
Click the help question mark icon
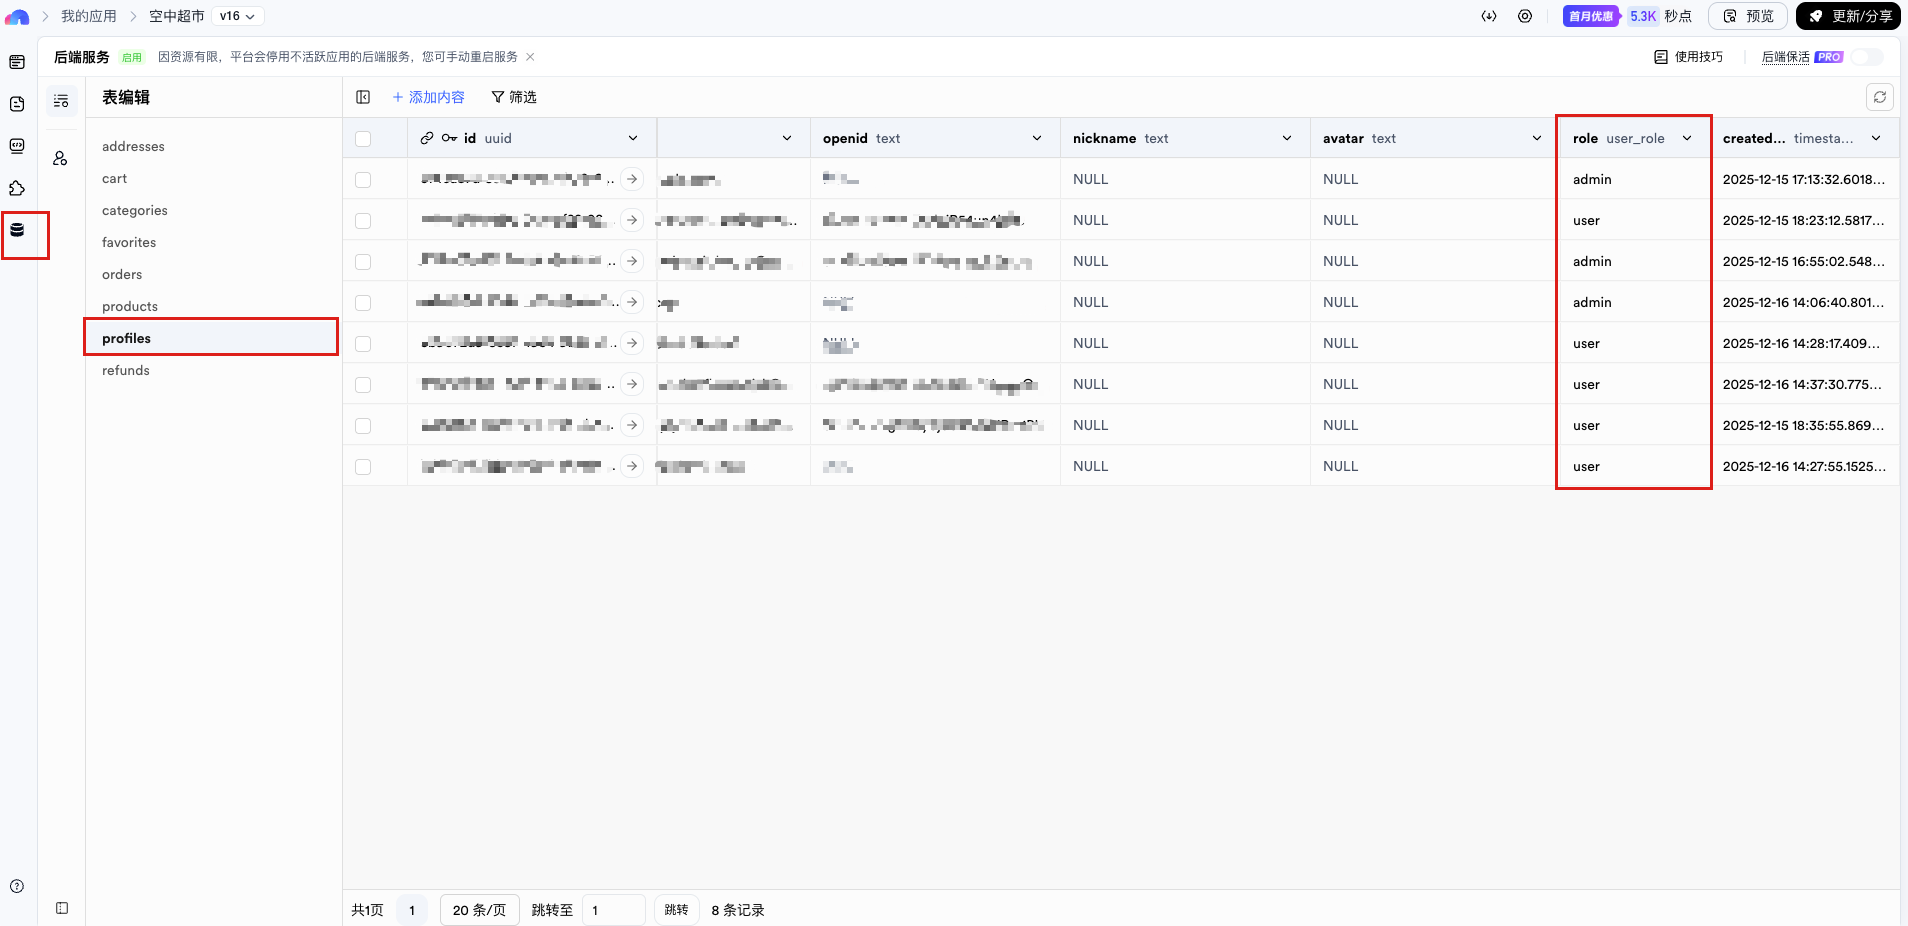click(17, 886)
